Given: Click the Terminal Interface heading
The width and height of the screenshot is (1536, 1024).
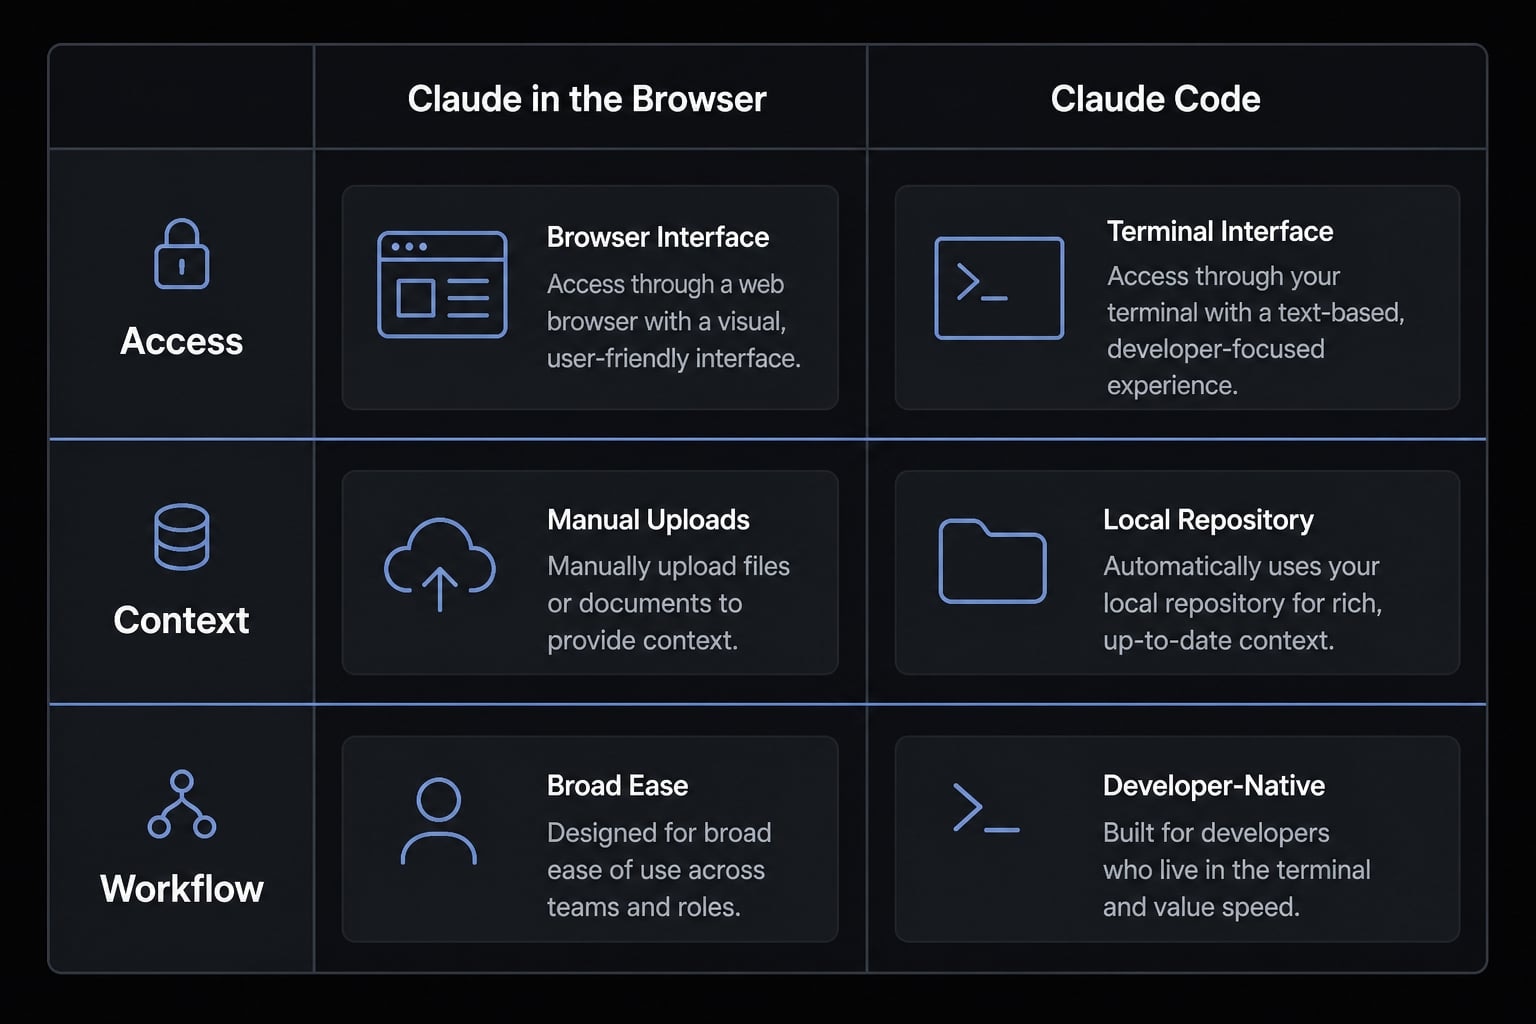Looking at the screenshot, I should 1220,231.
